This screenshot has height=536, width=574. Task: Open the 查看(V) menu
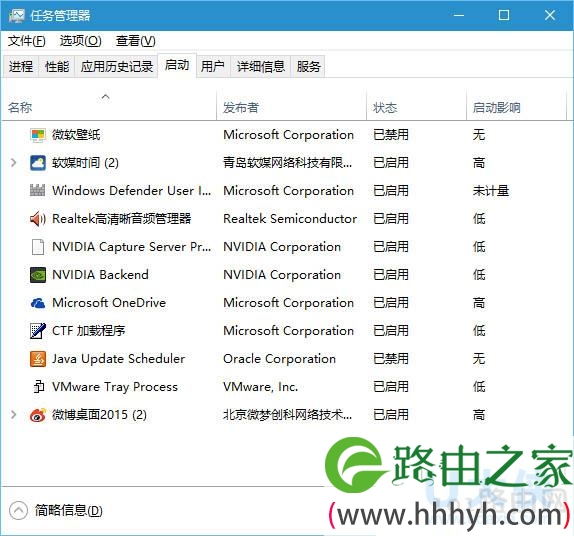point(135,41)
